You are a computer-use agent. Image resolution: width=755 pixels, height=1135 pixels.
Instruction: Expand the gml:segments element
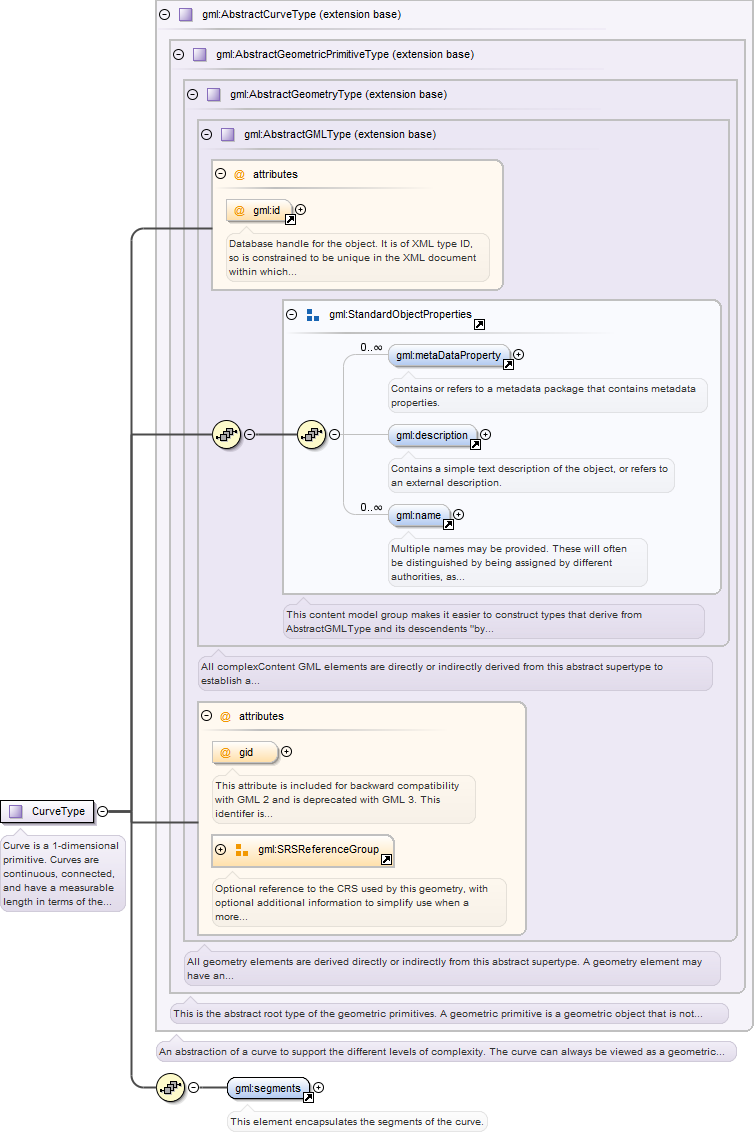(x=319, y=1087)
